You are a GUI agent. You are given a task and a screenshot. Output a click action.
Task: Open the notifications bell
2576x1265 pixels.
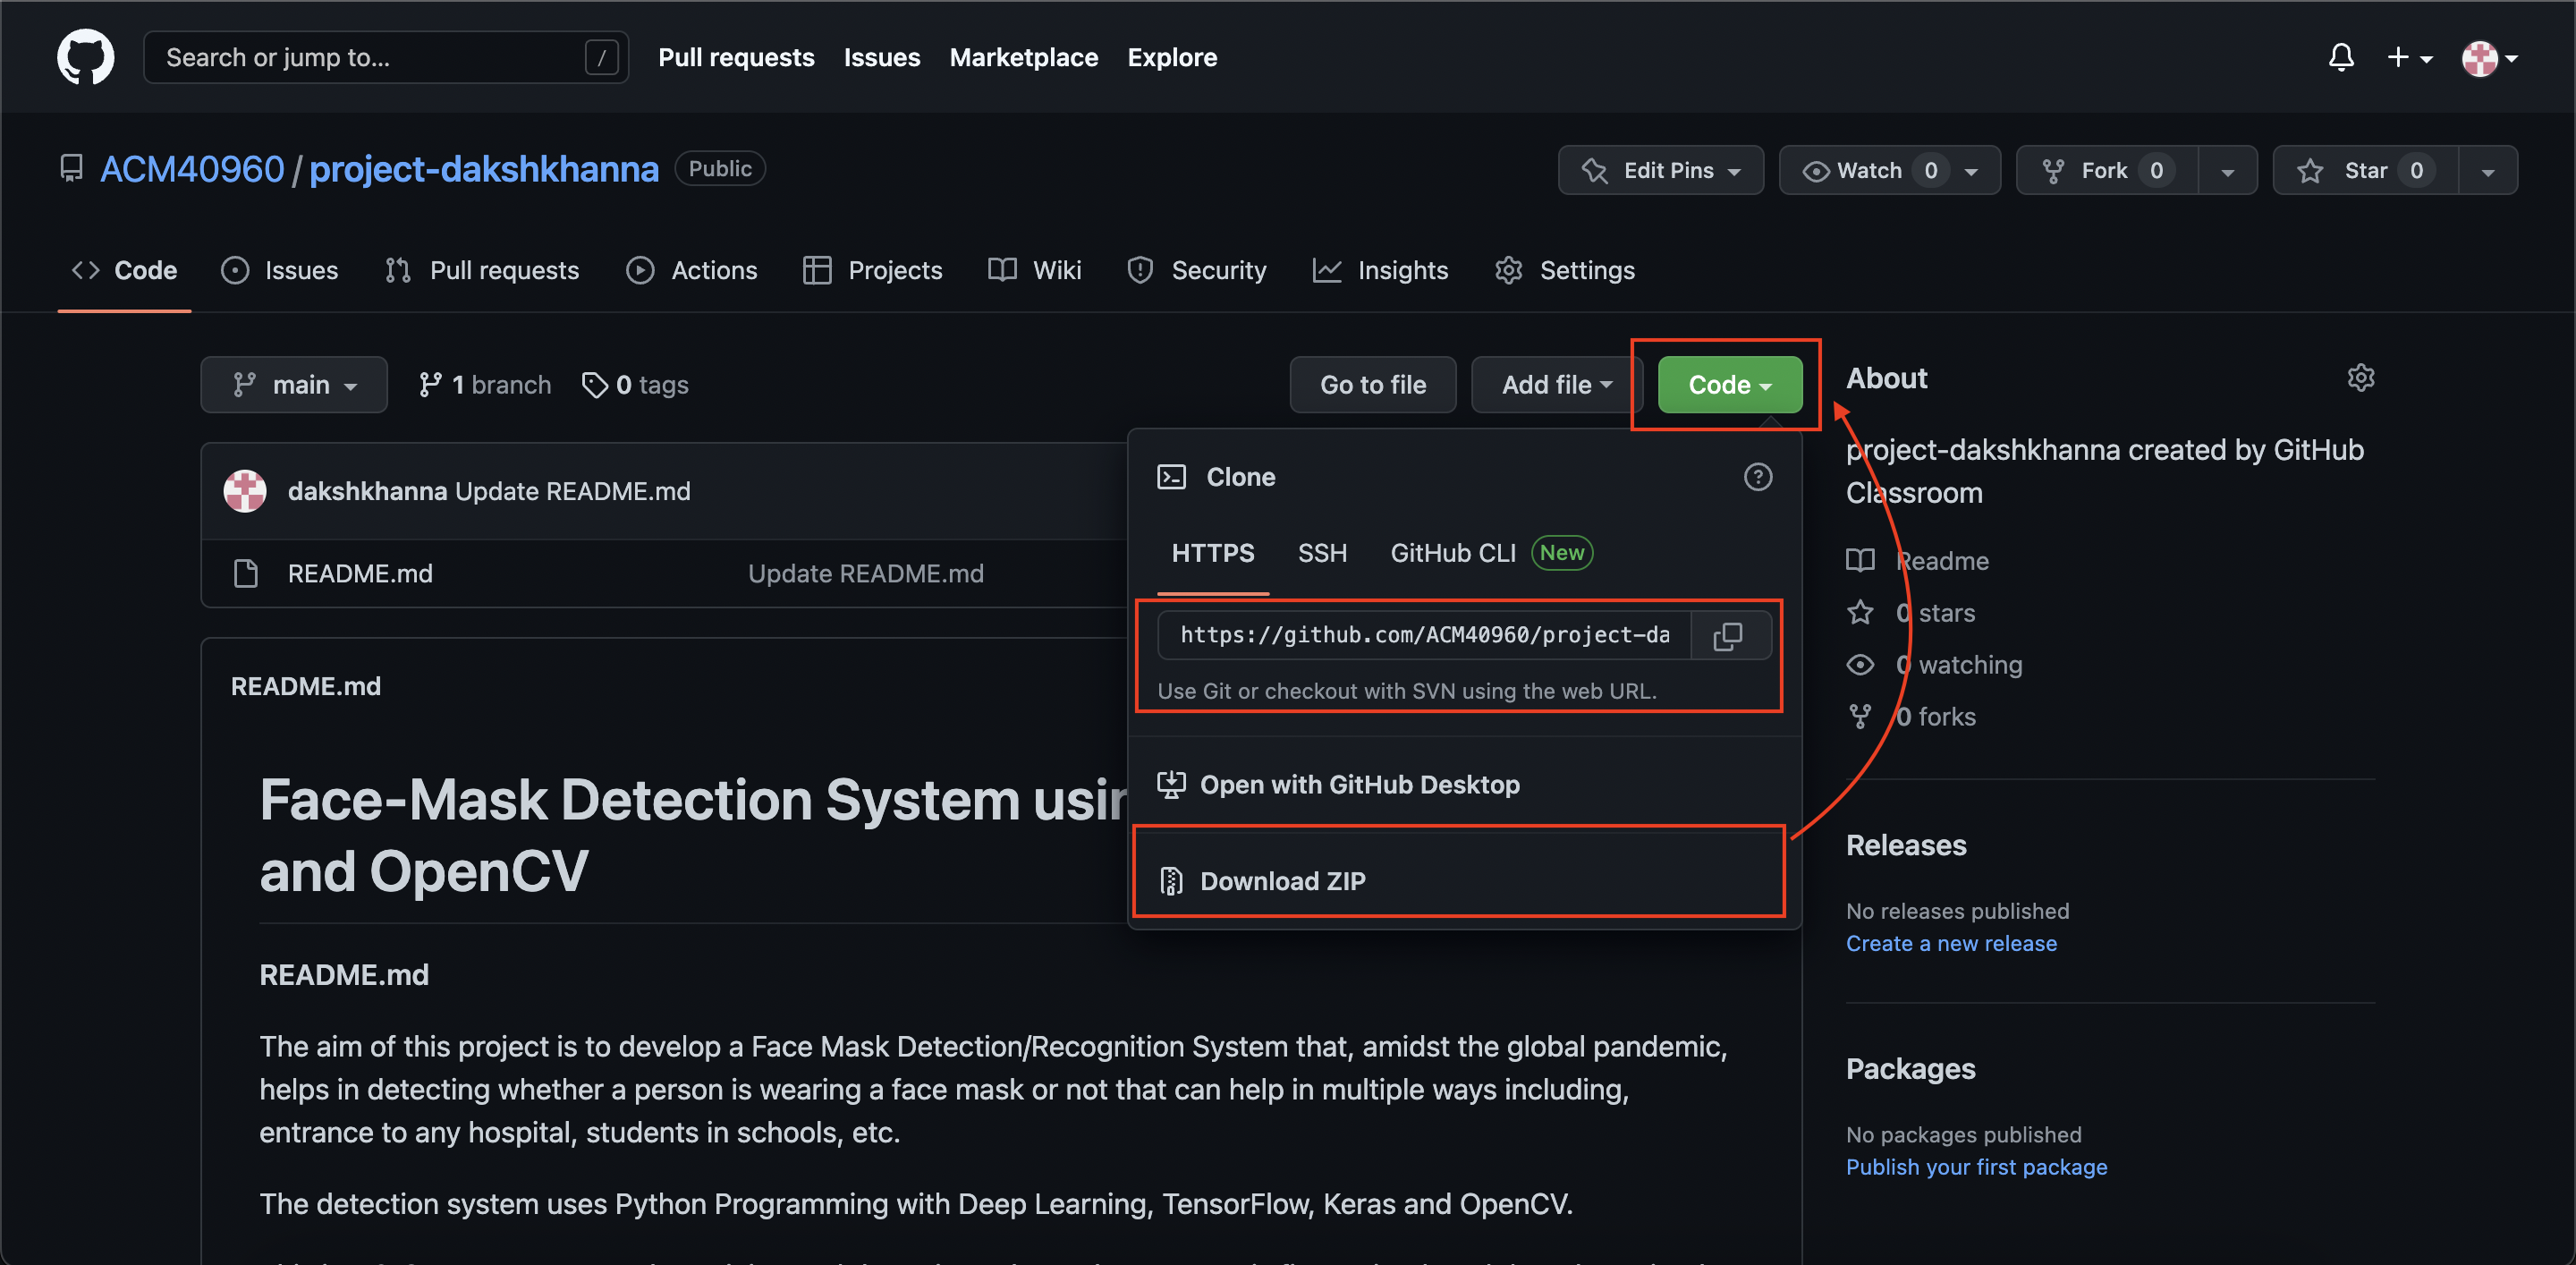(x=2340, y=57)
